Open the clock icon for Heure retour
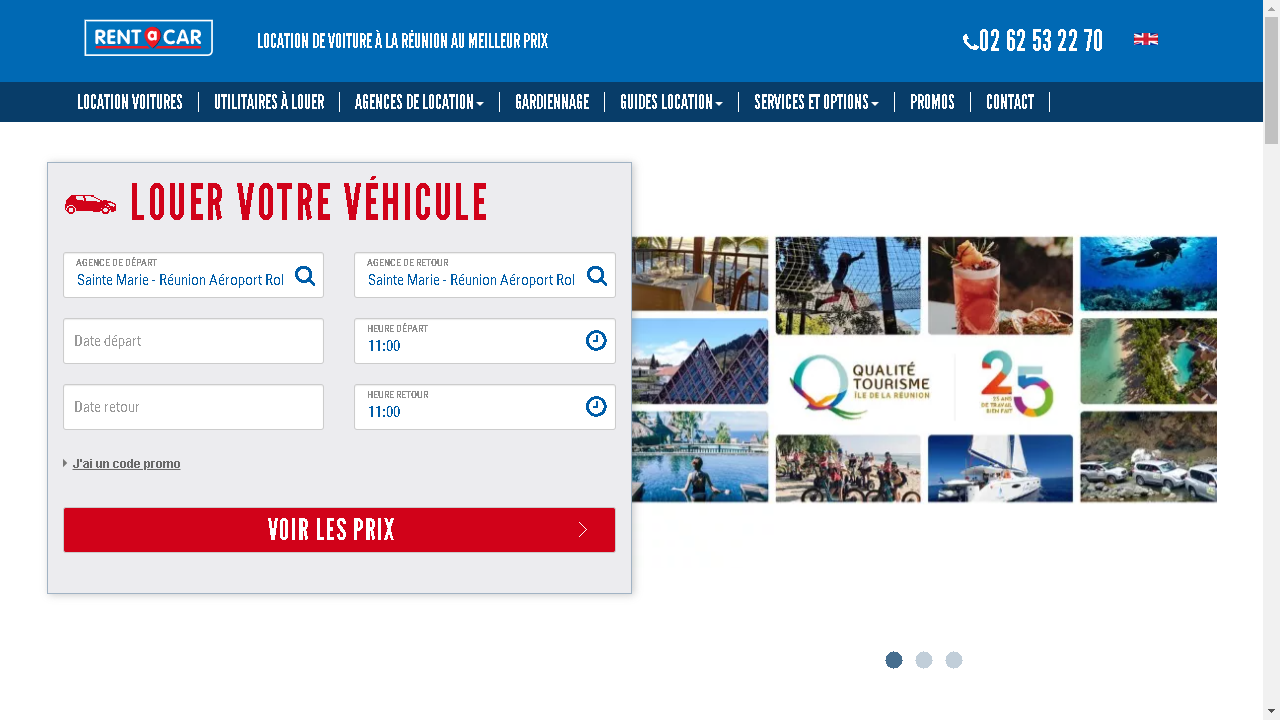The image size is (1280, 720). click(596, 407)
